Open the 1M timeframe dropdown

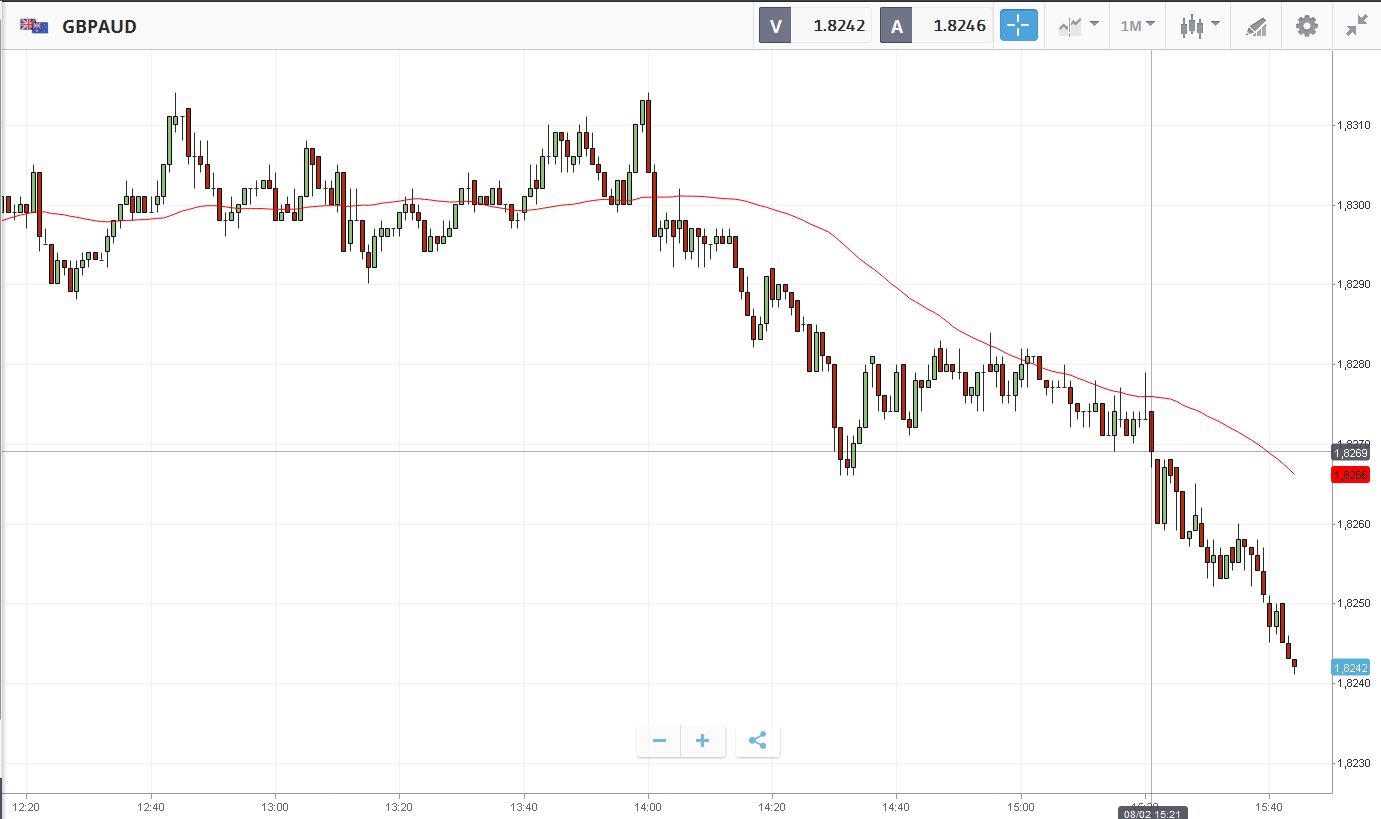(x=1137, y=26)
